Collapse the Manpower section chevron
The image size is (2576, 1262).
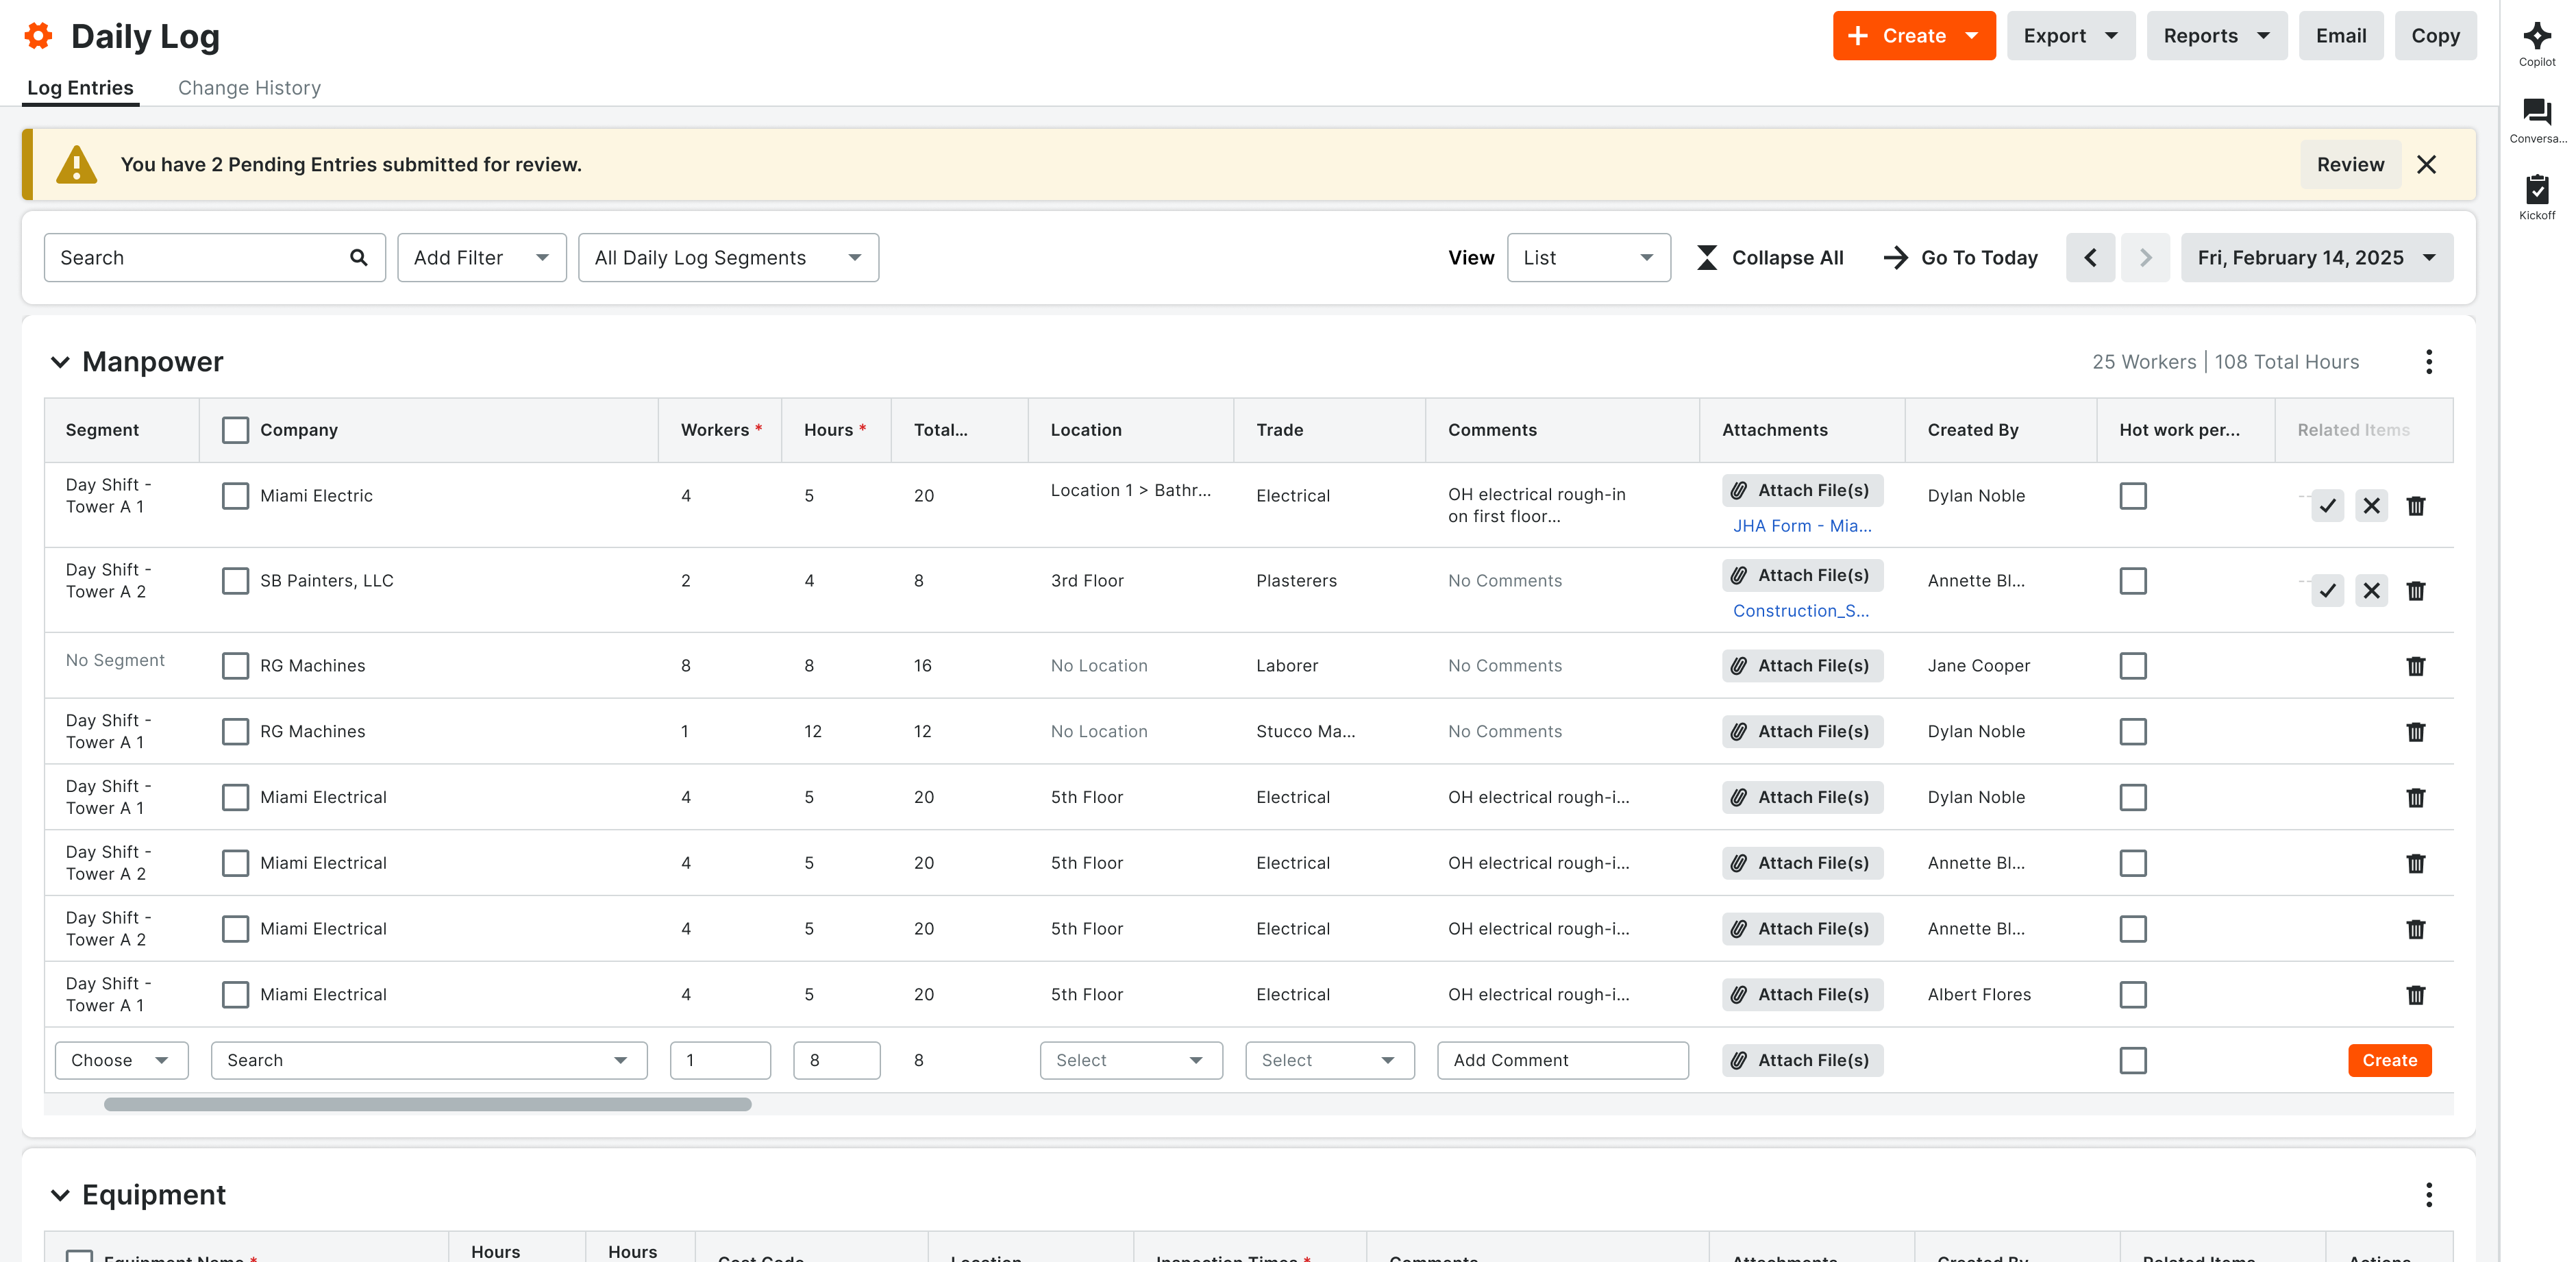(60, 362)
